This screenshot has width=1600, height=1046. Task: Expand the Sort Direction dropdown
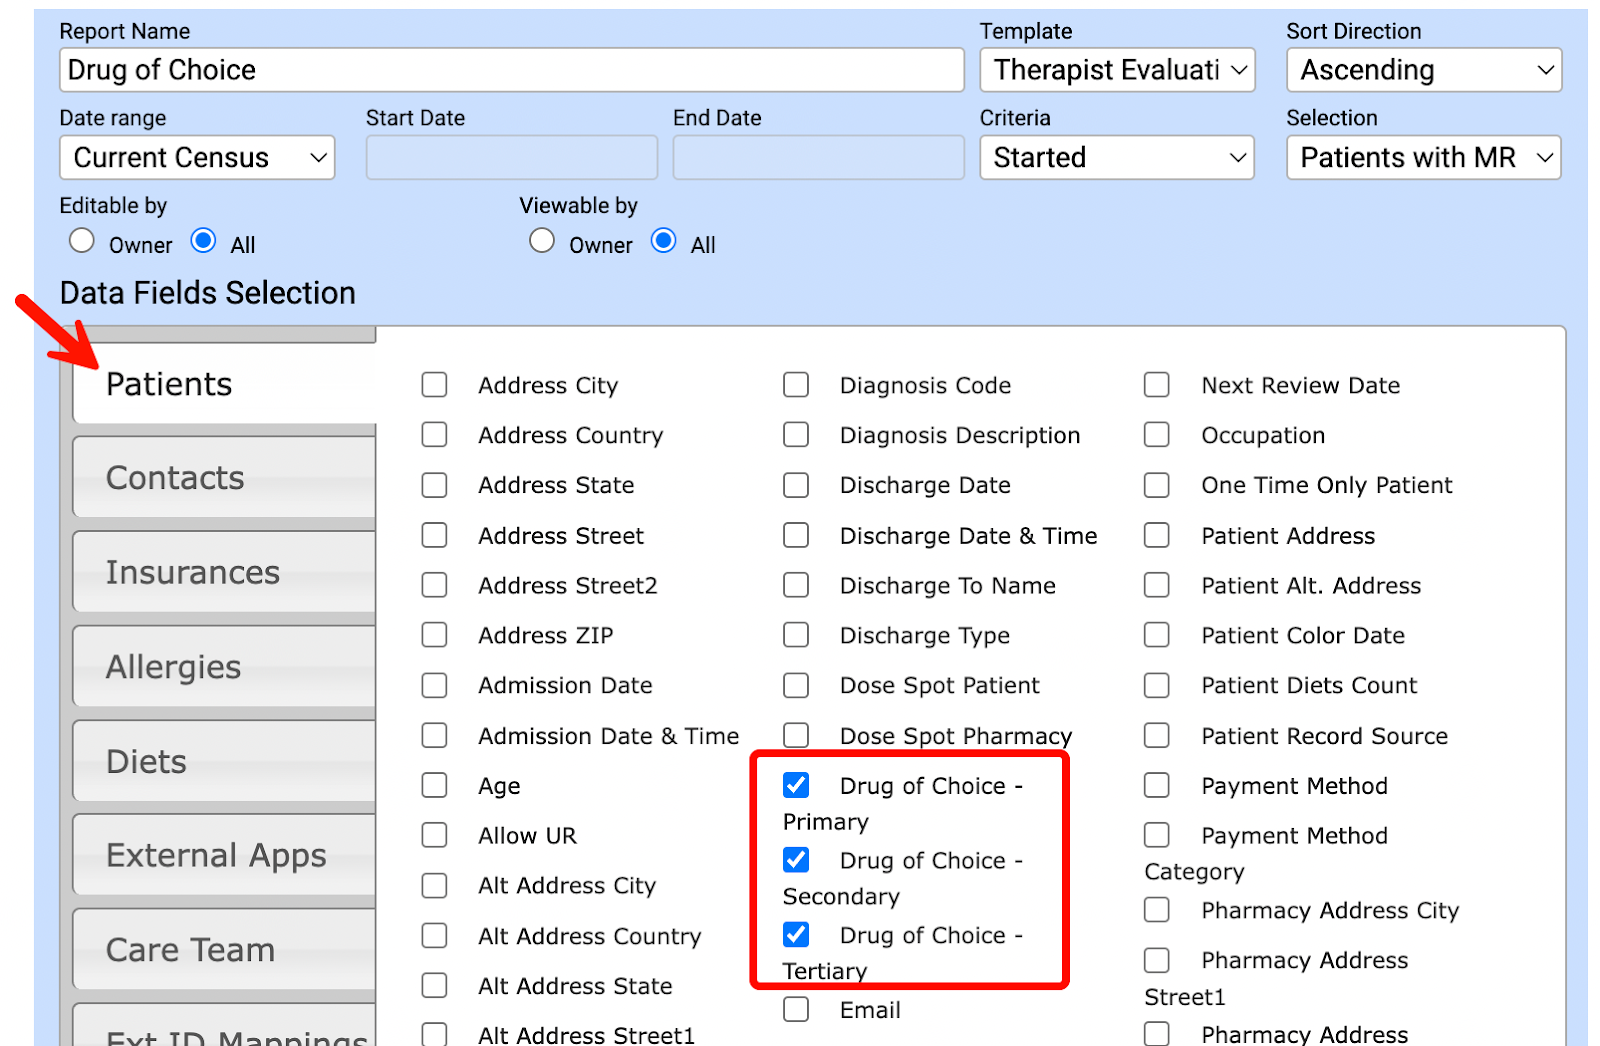point(1423,70)
